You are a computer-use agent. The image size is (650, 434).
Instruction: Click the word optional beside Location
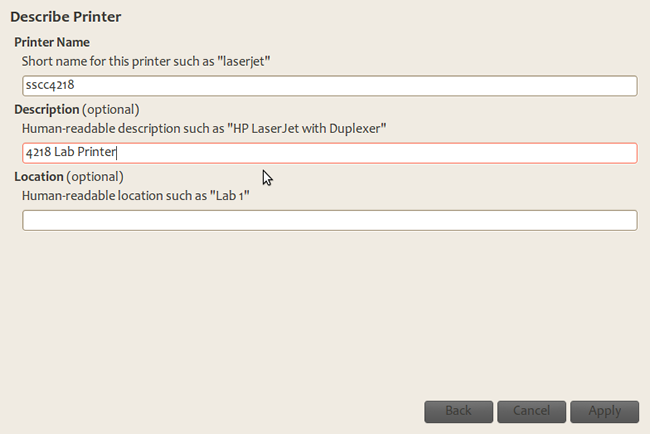[x=94, y=176]
